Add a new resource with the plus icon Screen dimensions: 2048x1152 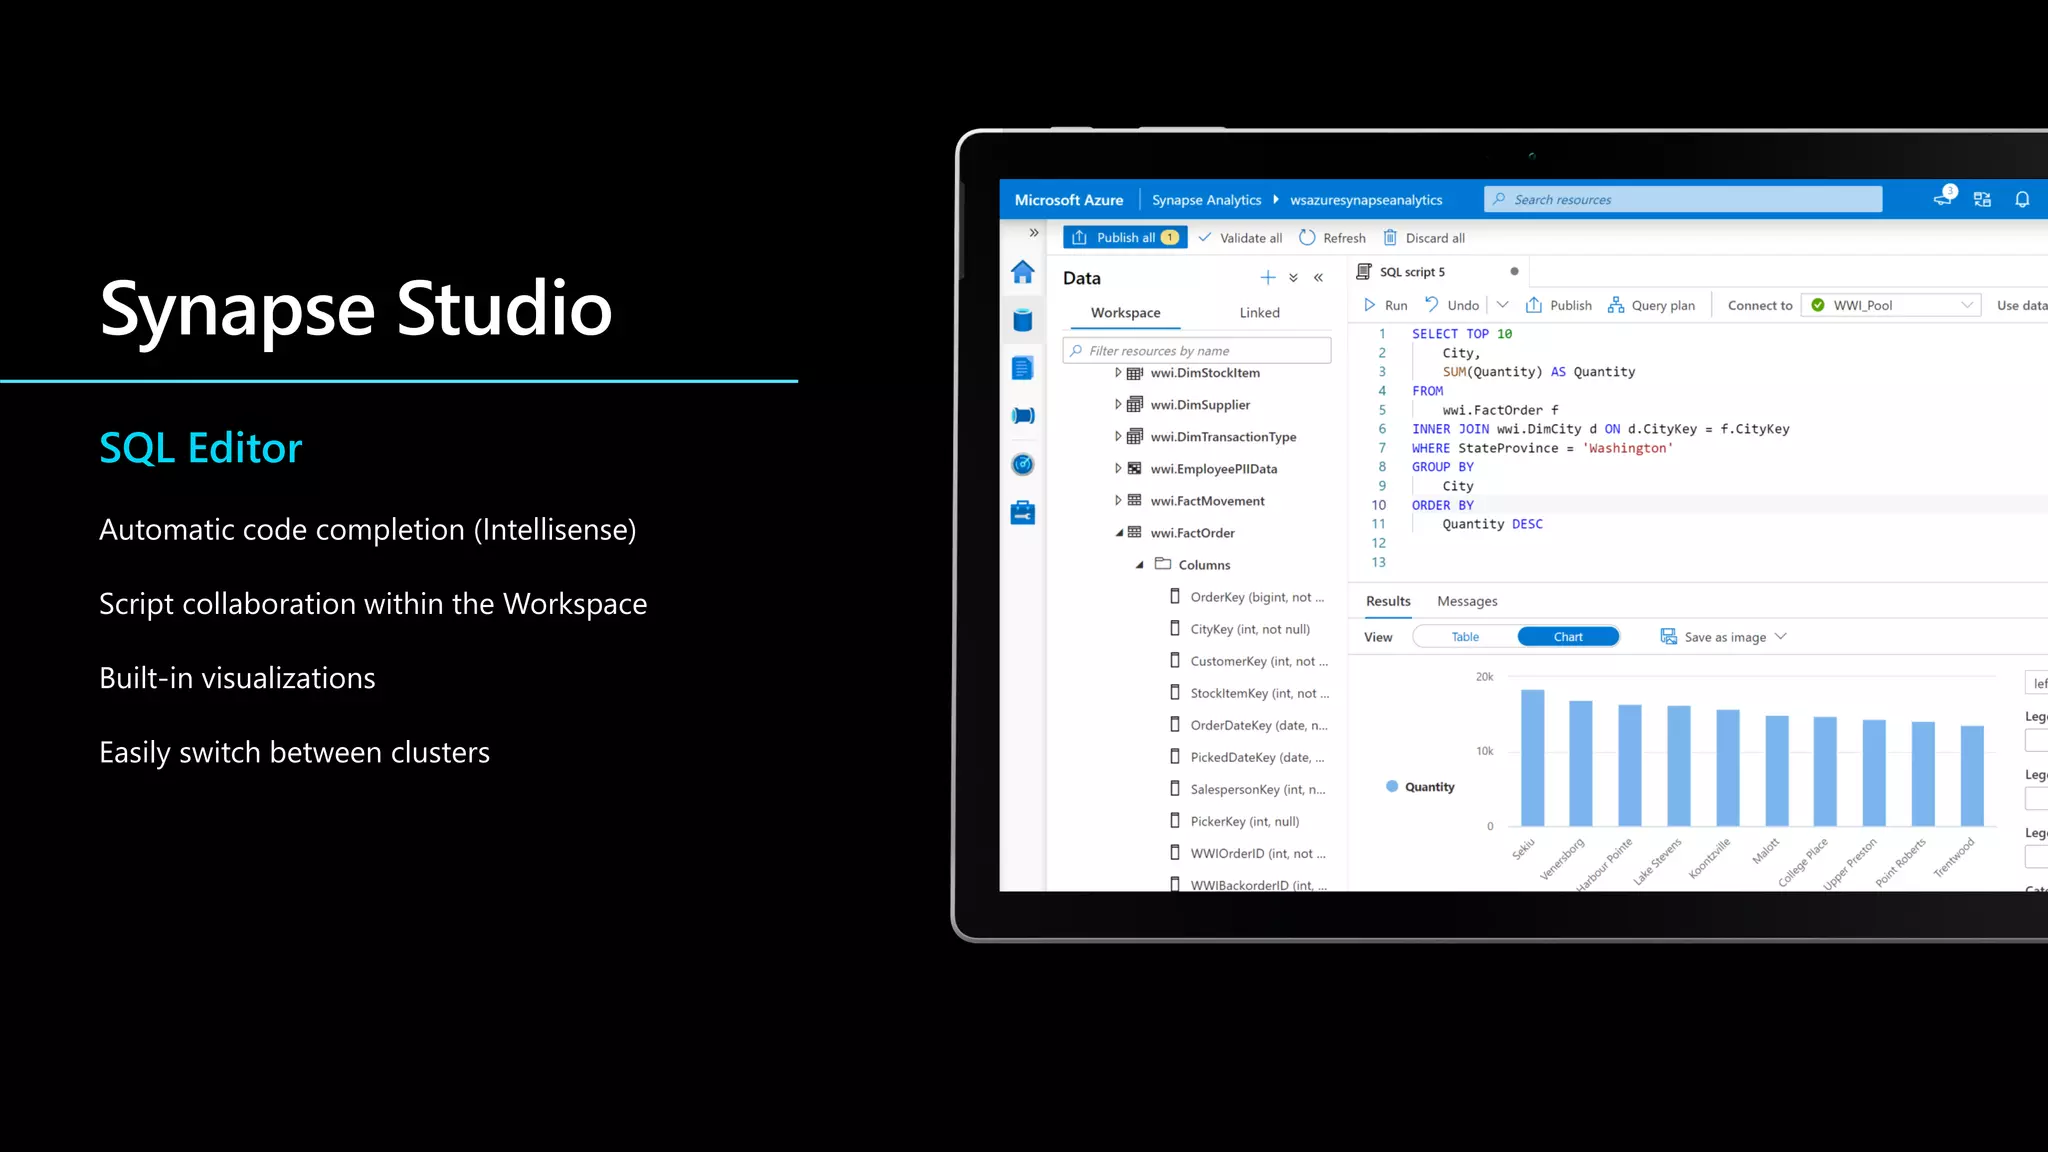click(1268, 277)
